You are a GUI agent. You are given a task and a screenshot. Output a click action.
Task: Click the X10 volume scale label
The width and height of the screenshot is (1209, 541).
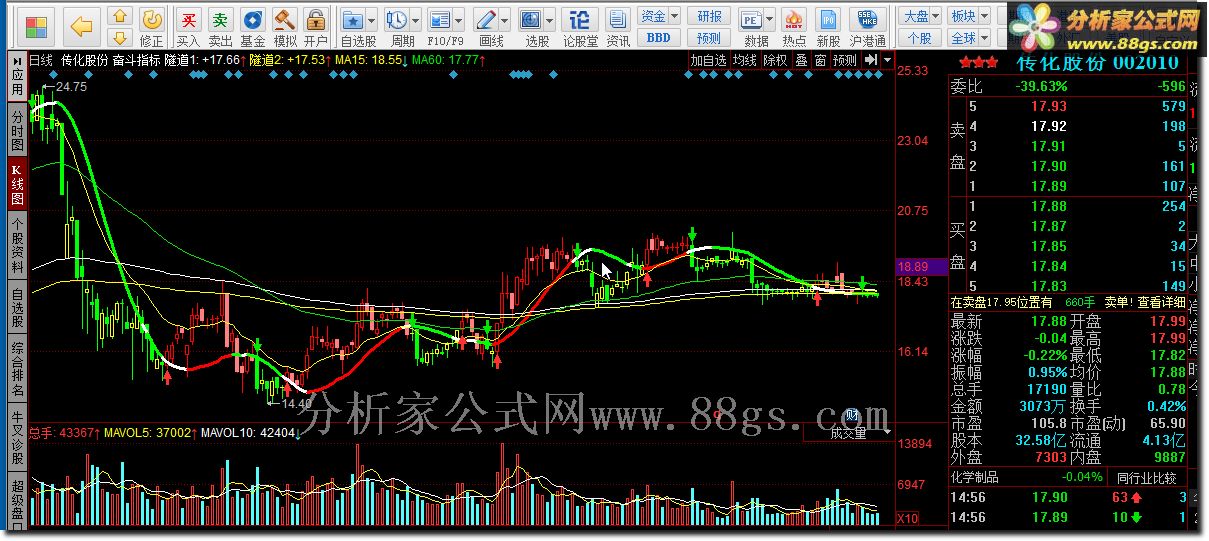(907, 519)
